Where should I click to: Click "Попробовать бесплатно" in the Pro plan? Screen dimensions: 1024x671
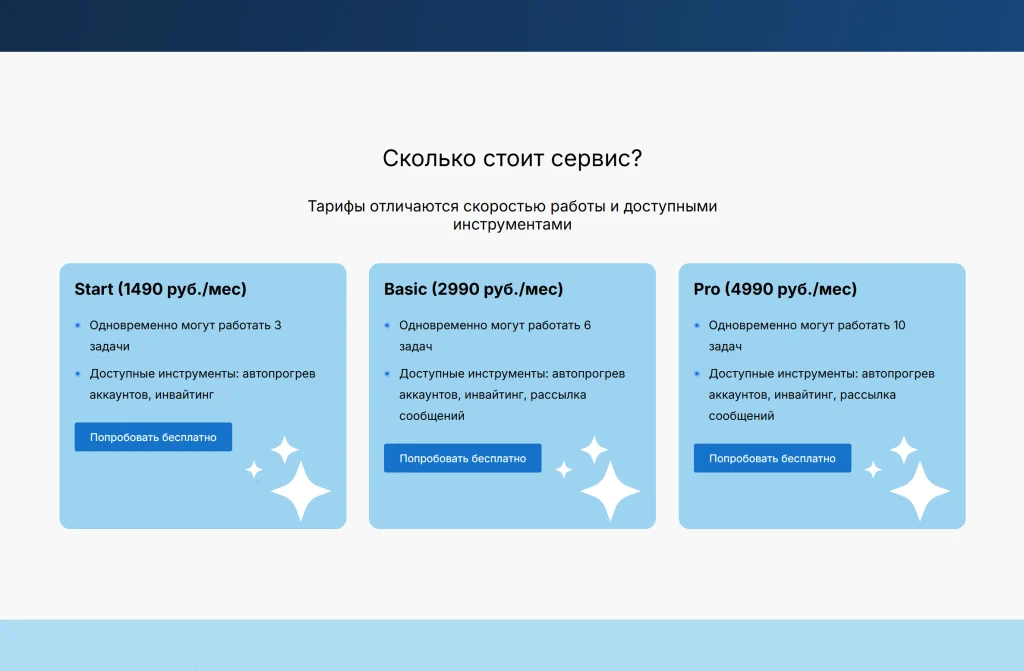[x=772, y=458]
